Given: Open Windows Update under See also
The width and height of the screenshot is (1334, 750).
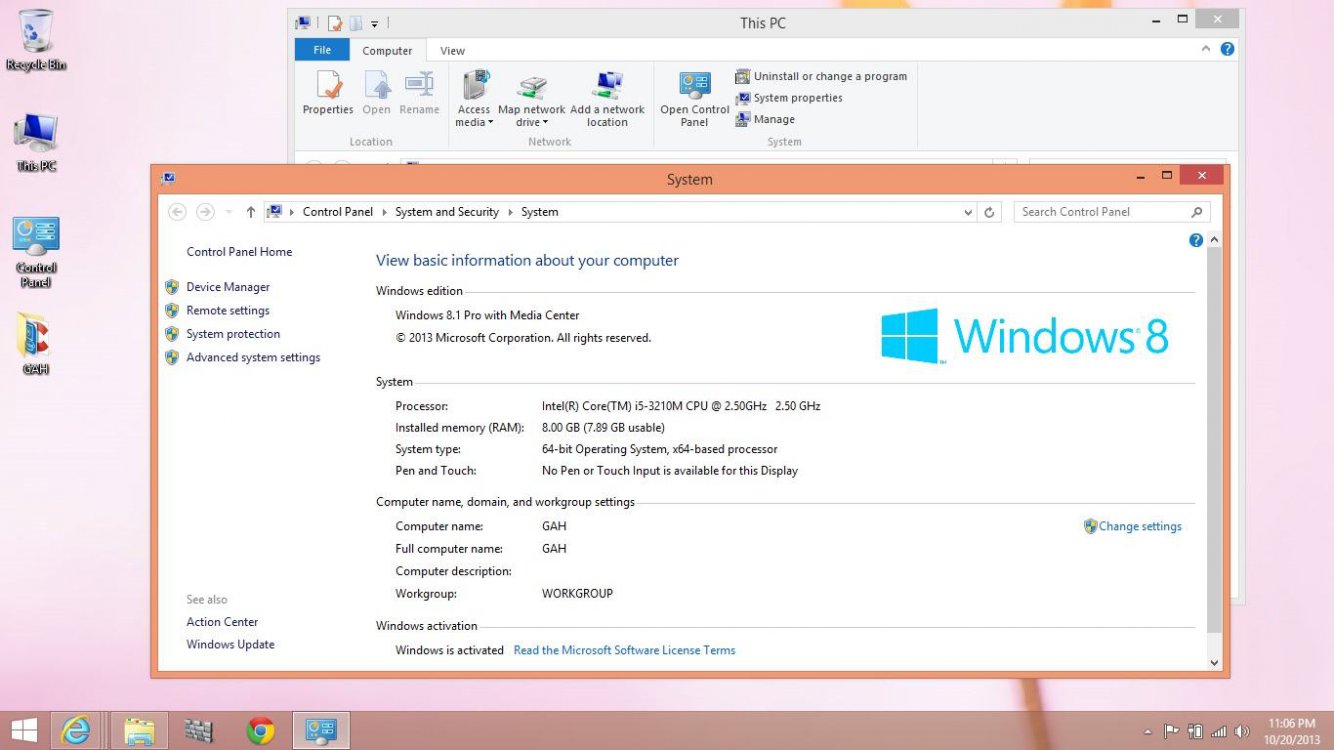Looking at the screenshot, I should [x=230, y=645].
